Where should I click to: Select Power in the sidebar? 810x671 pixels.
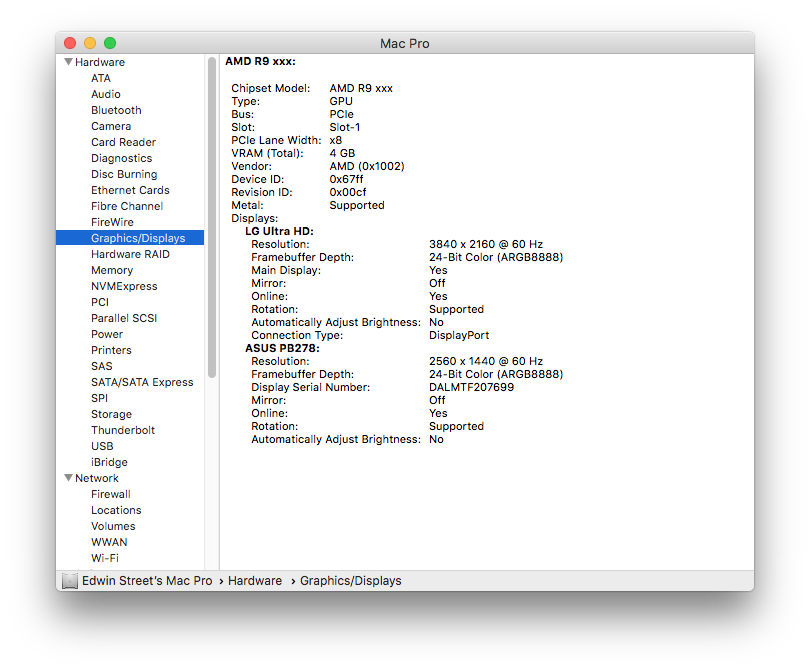point(107,334)
